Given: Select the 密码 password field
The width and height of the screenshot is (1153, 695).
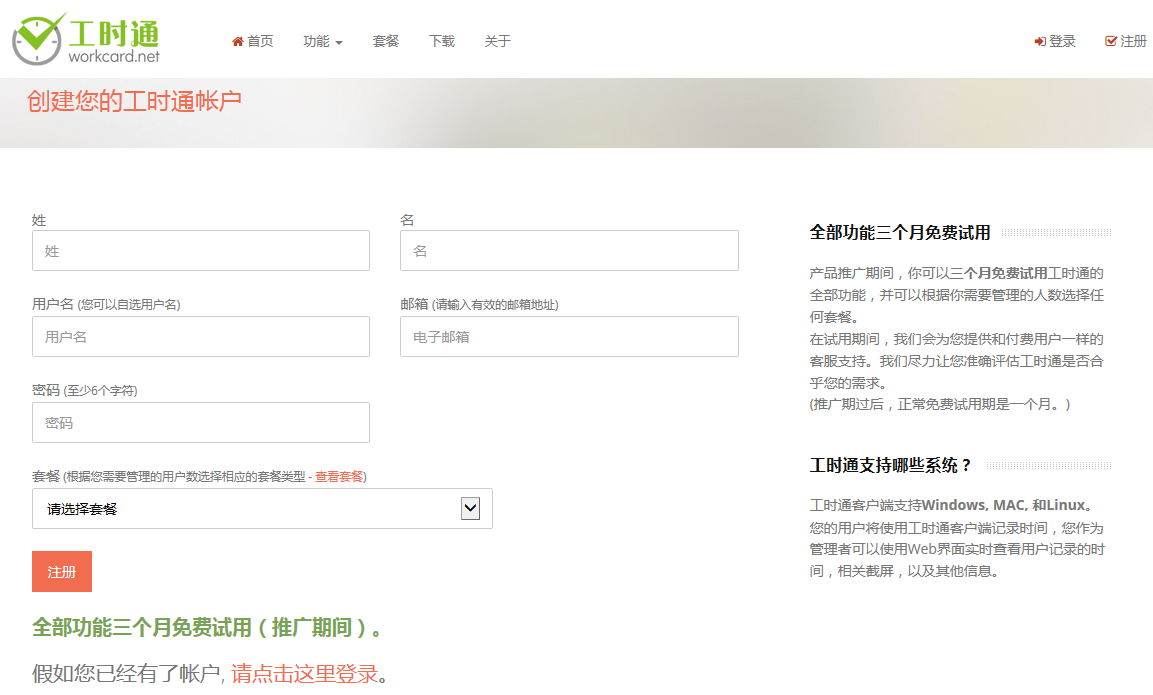Looking at the screenshot, I should coord(201,423).
